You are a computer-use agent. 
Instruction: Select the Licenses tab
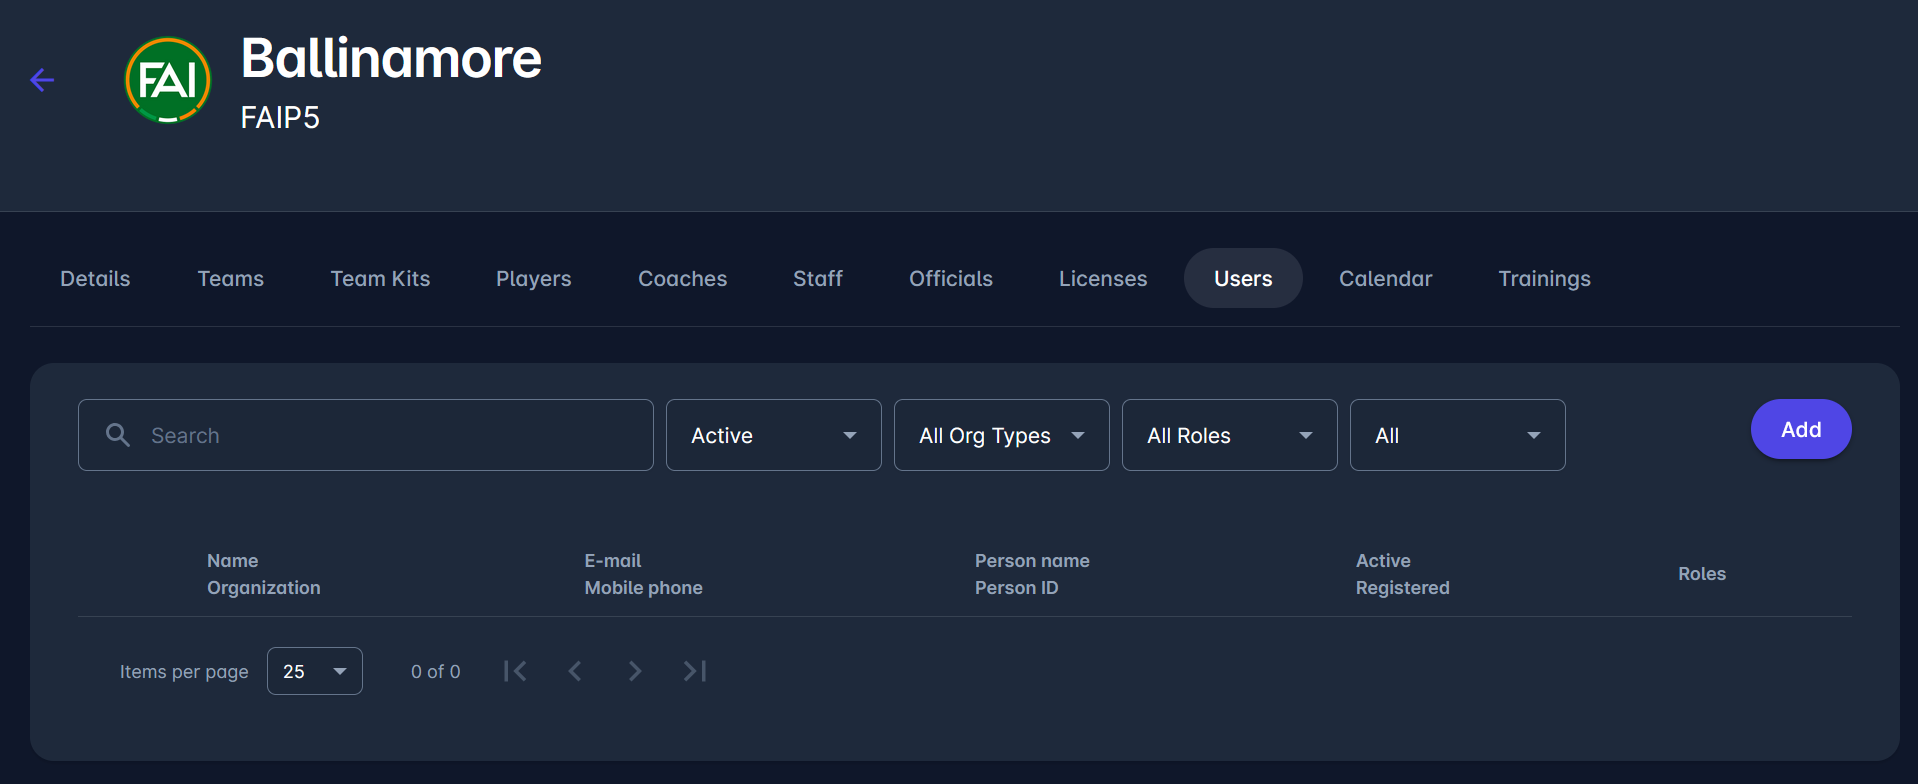(x=1103, y=279)
